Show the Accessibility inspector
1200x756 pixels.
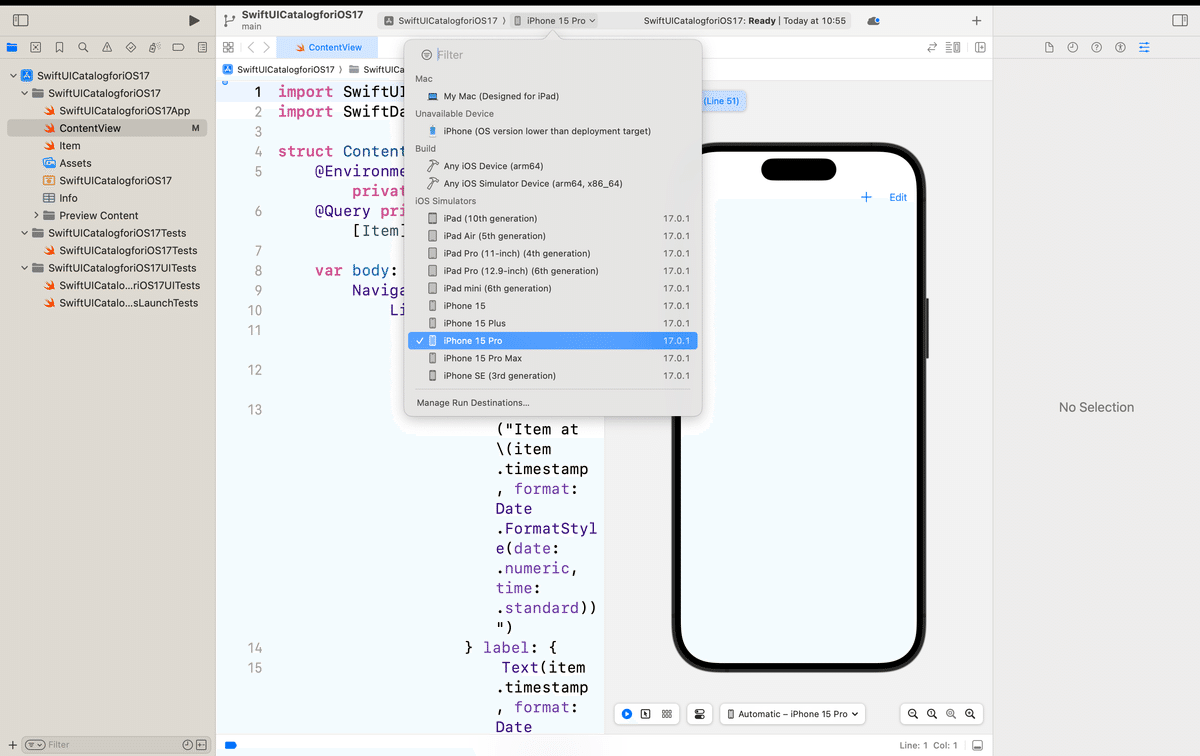tap(1120, 47)
